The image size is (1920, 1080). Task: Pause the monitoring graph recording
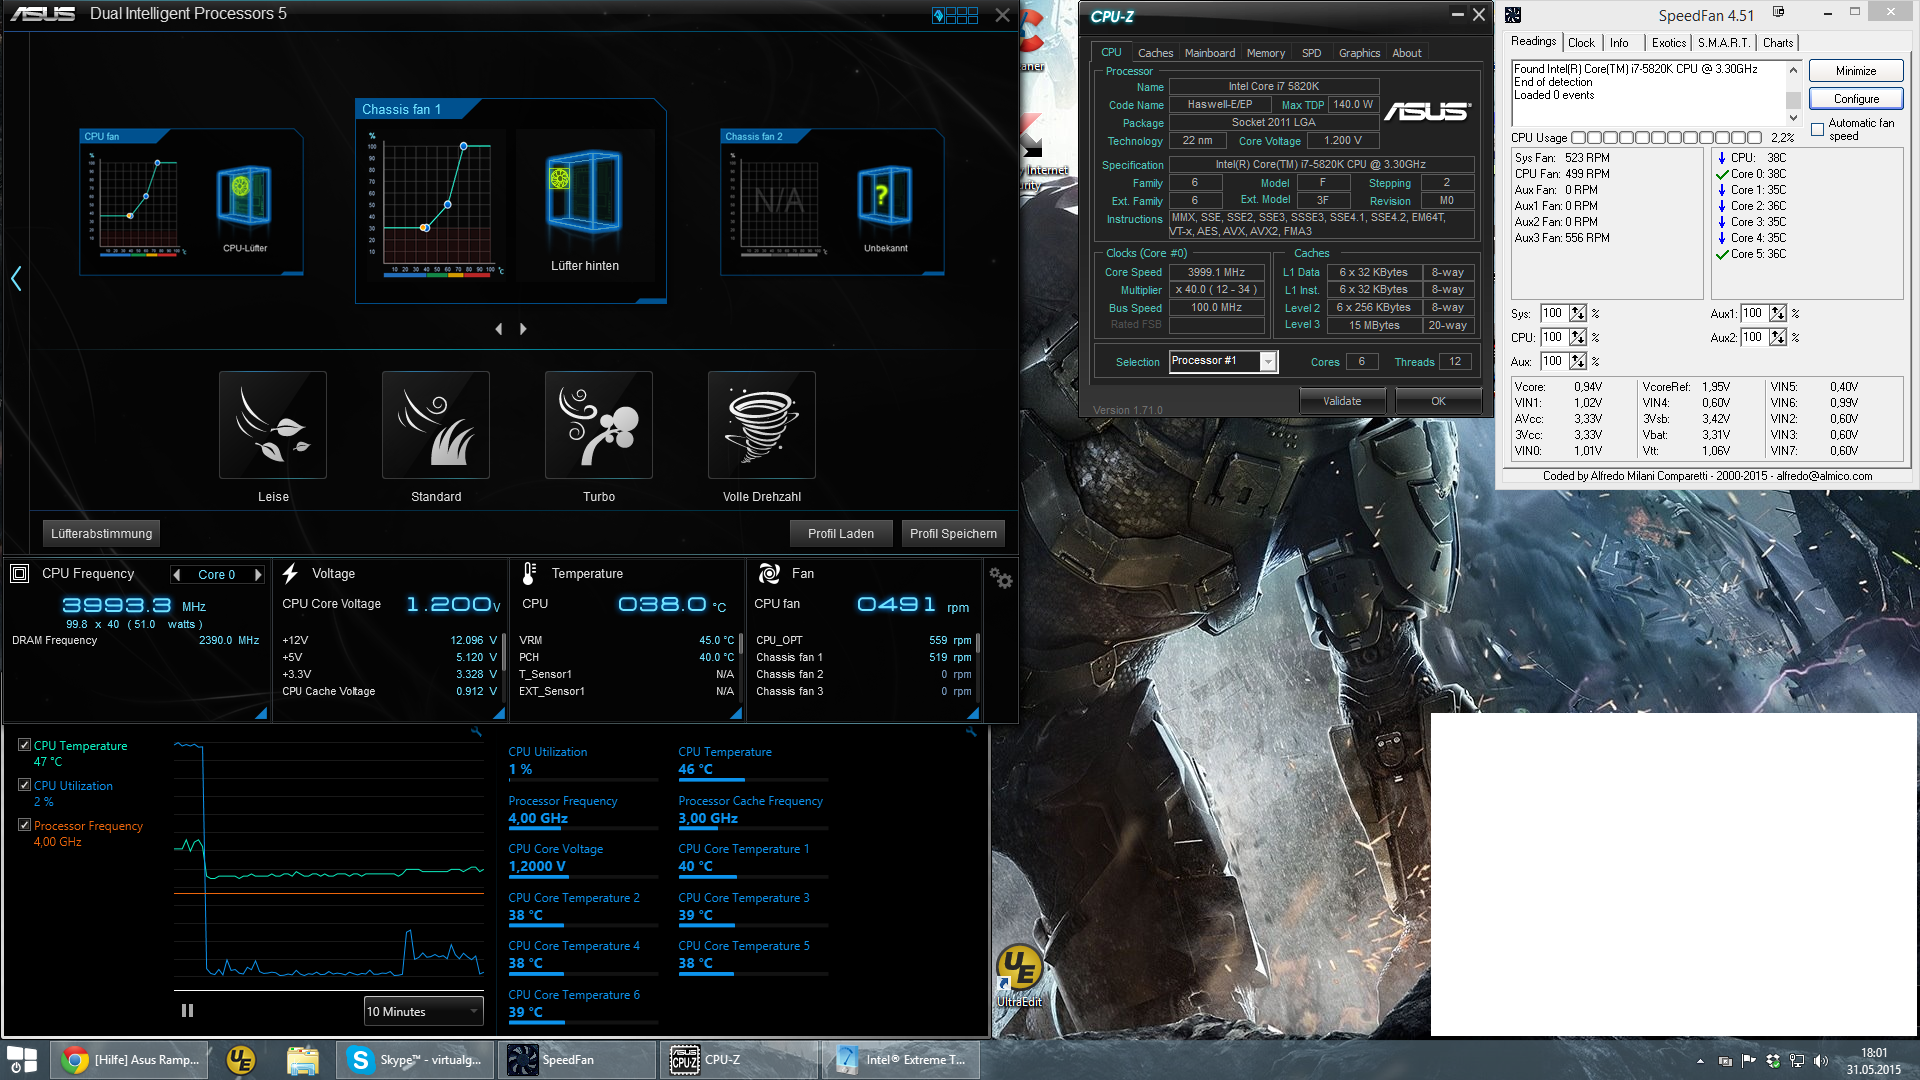tap(187, 1011)
